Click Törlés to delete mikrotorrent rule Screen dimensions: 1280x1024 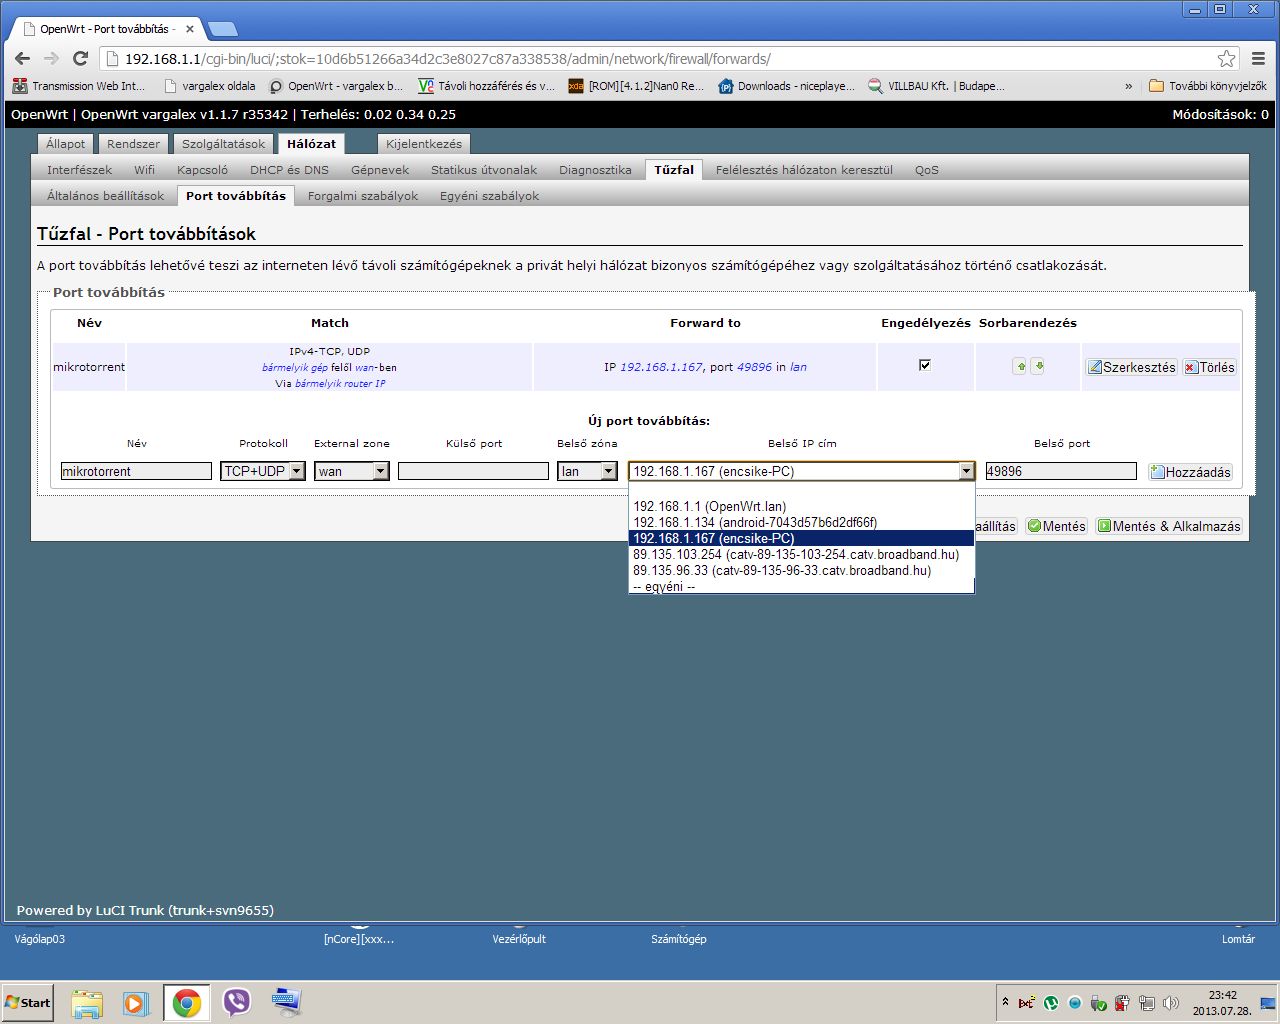1209,367
